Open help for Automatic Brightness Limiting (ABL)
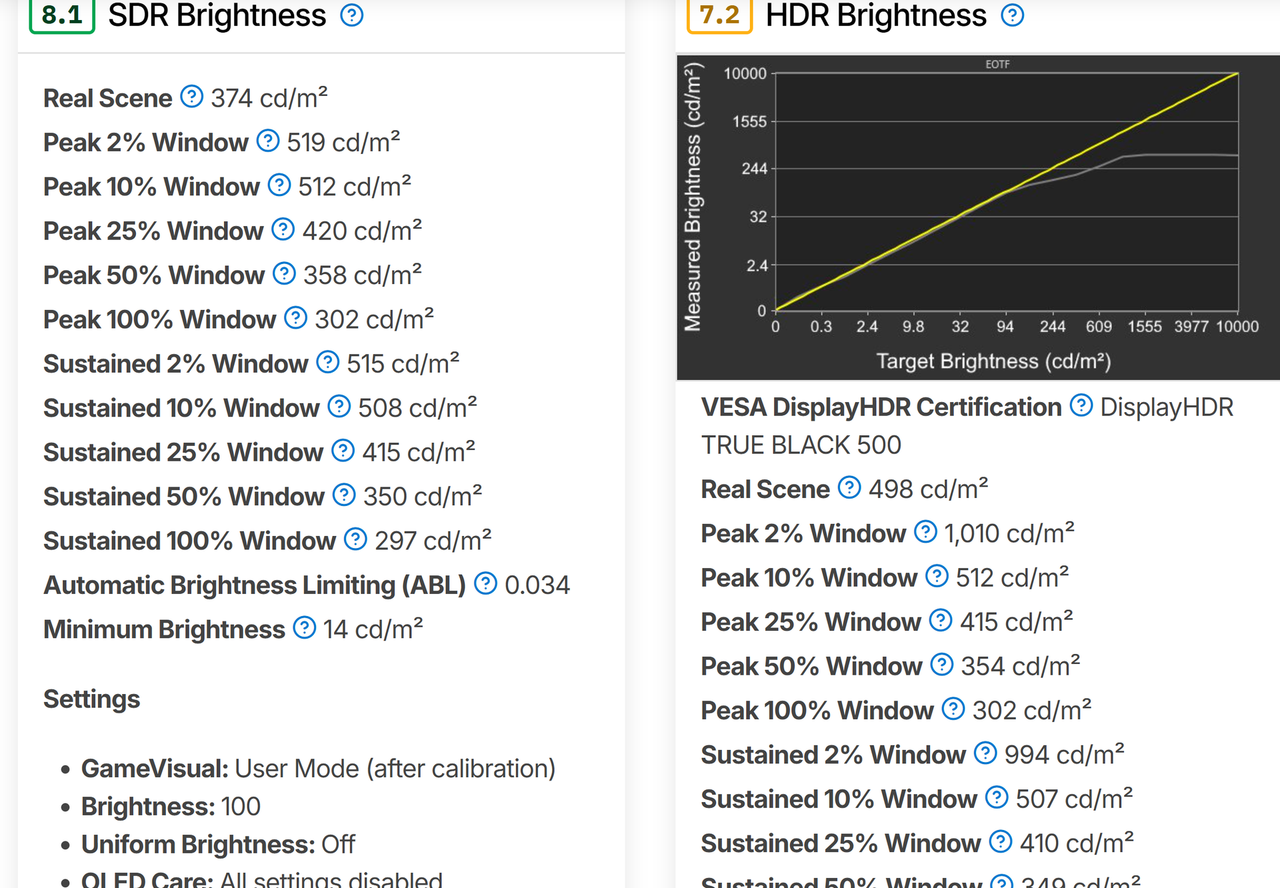The image size is (1280, 888). (x=486, y=584)
